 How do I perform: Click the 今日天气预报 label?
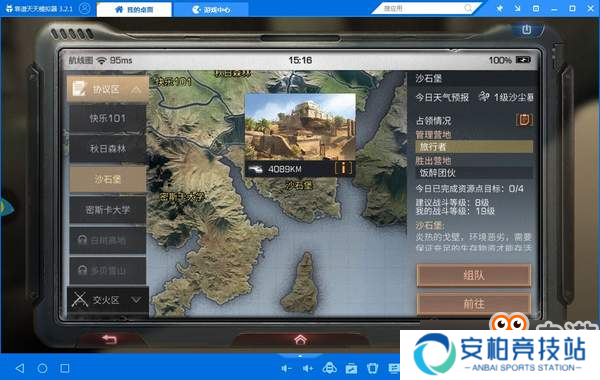tap(442, 98)
